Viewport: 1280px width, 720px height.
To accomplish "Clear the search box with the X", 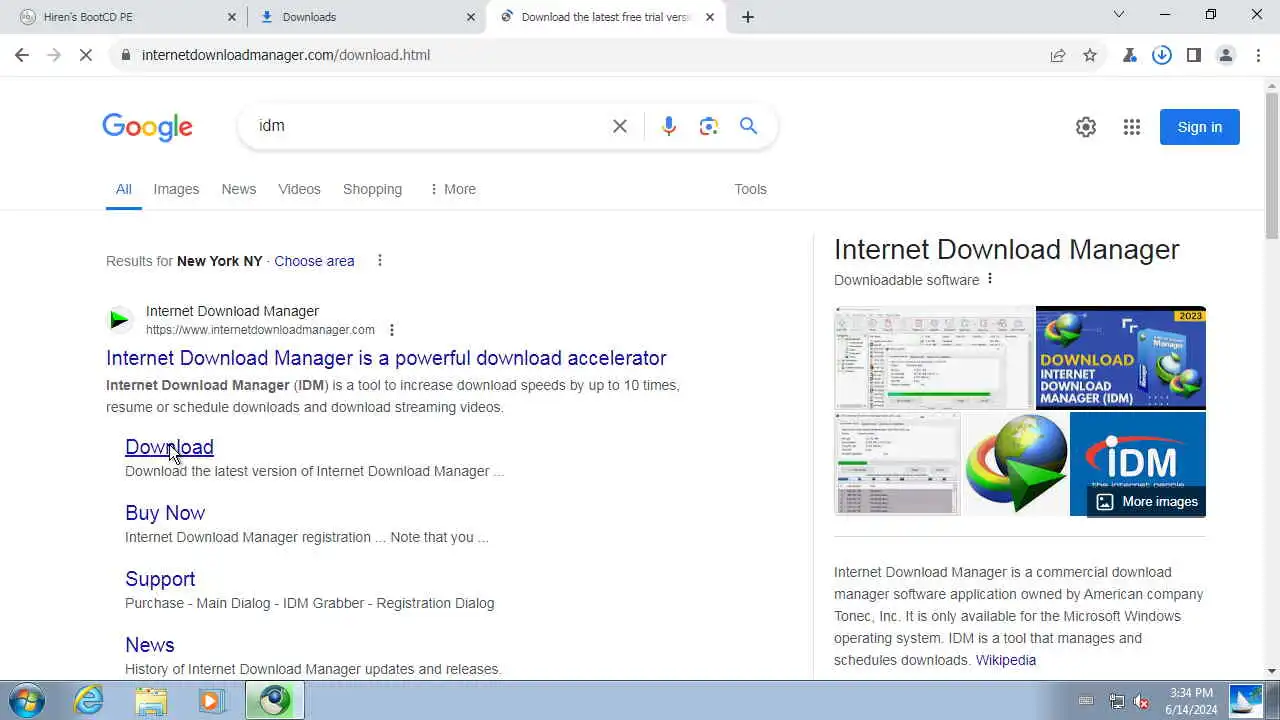I will click(620, 126).
